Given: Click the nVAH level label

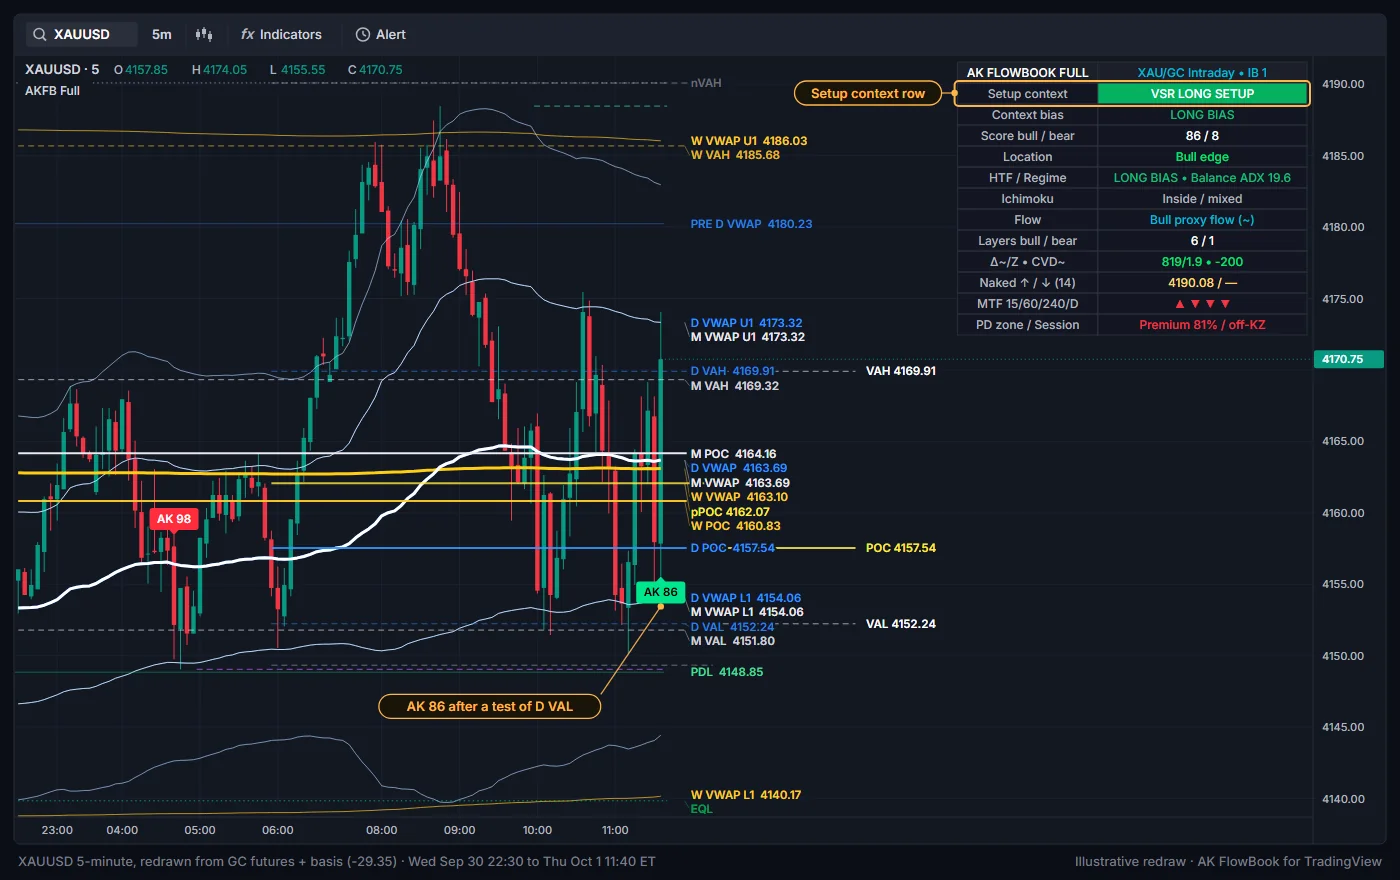Looking at the screenshot, I should tap(706, 83).
